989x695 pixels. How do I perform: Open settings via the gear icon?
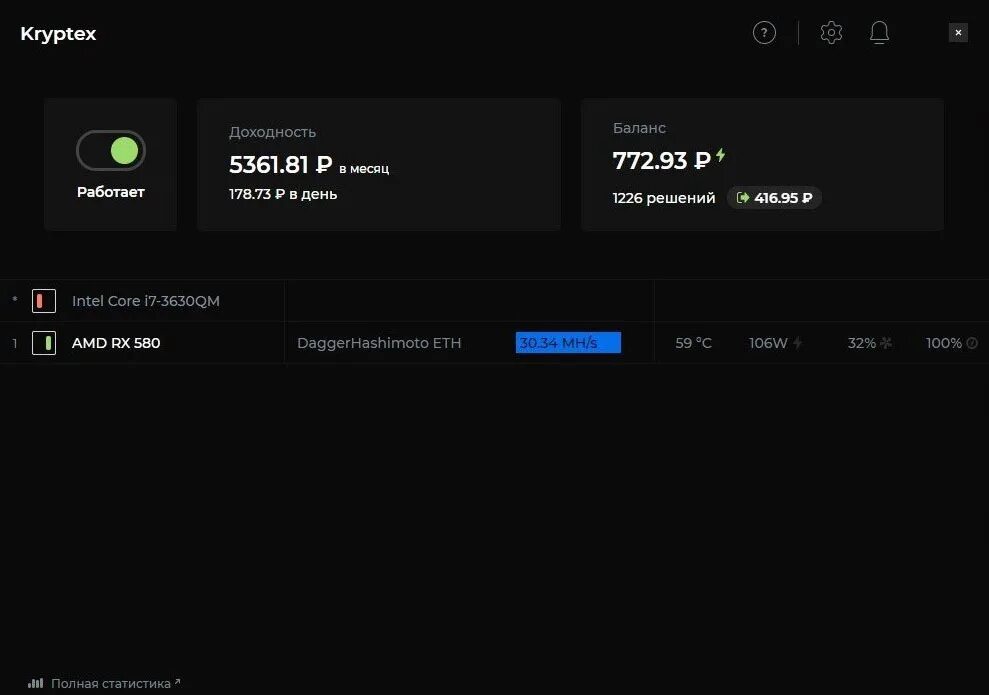(831, 32)
